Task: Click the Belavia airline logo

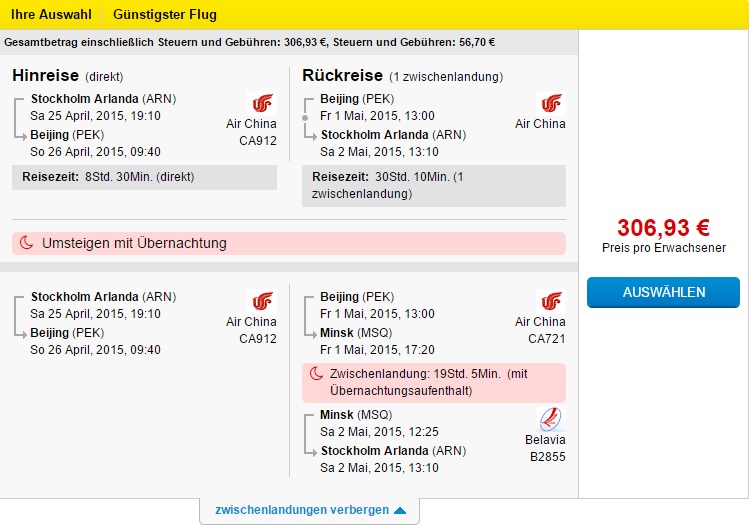Action: (551, 419)
